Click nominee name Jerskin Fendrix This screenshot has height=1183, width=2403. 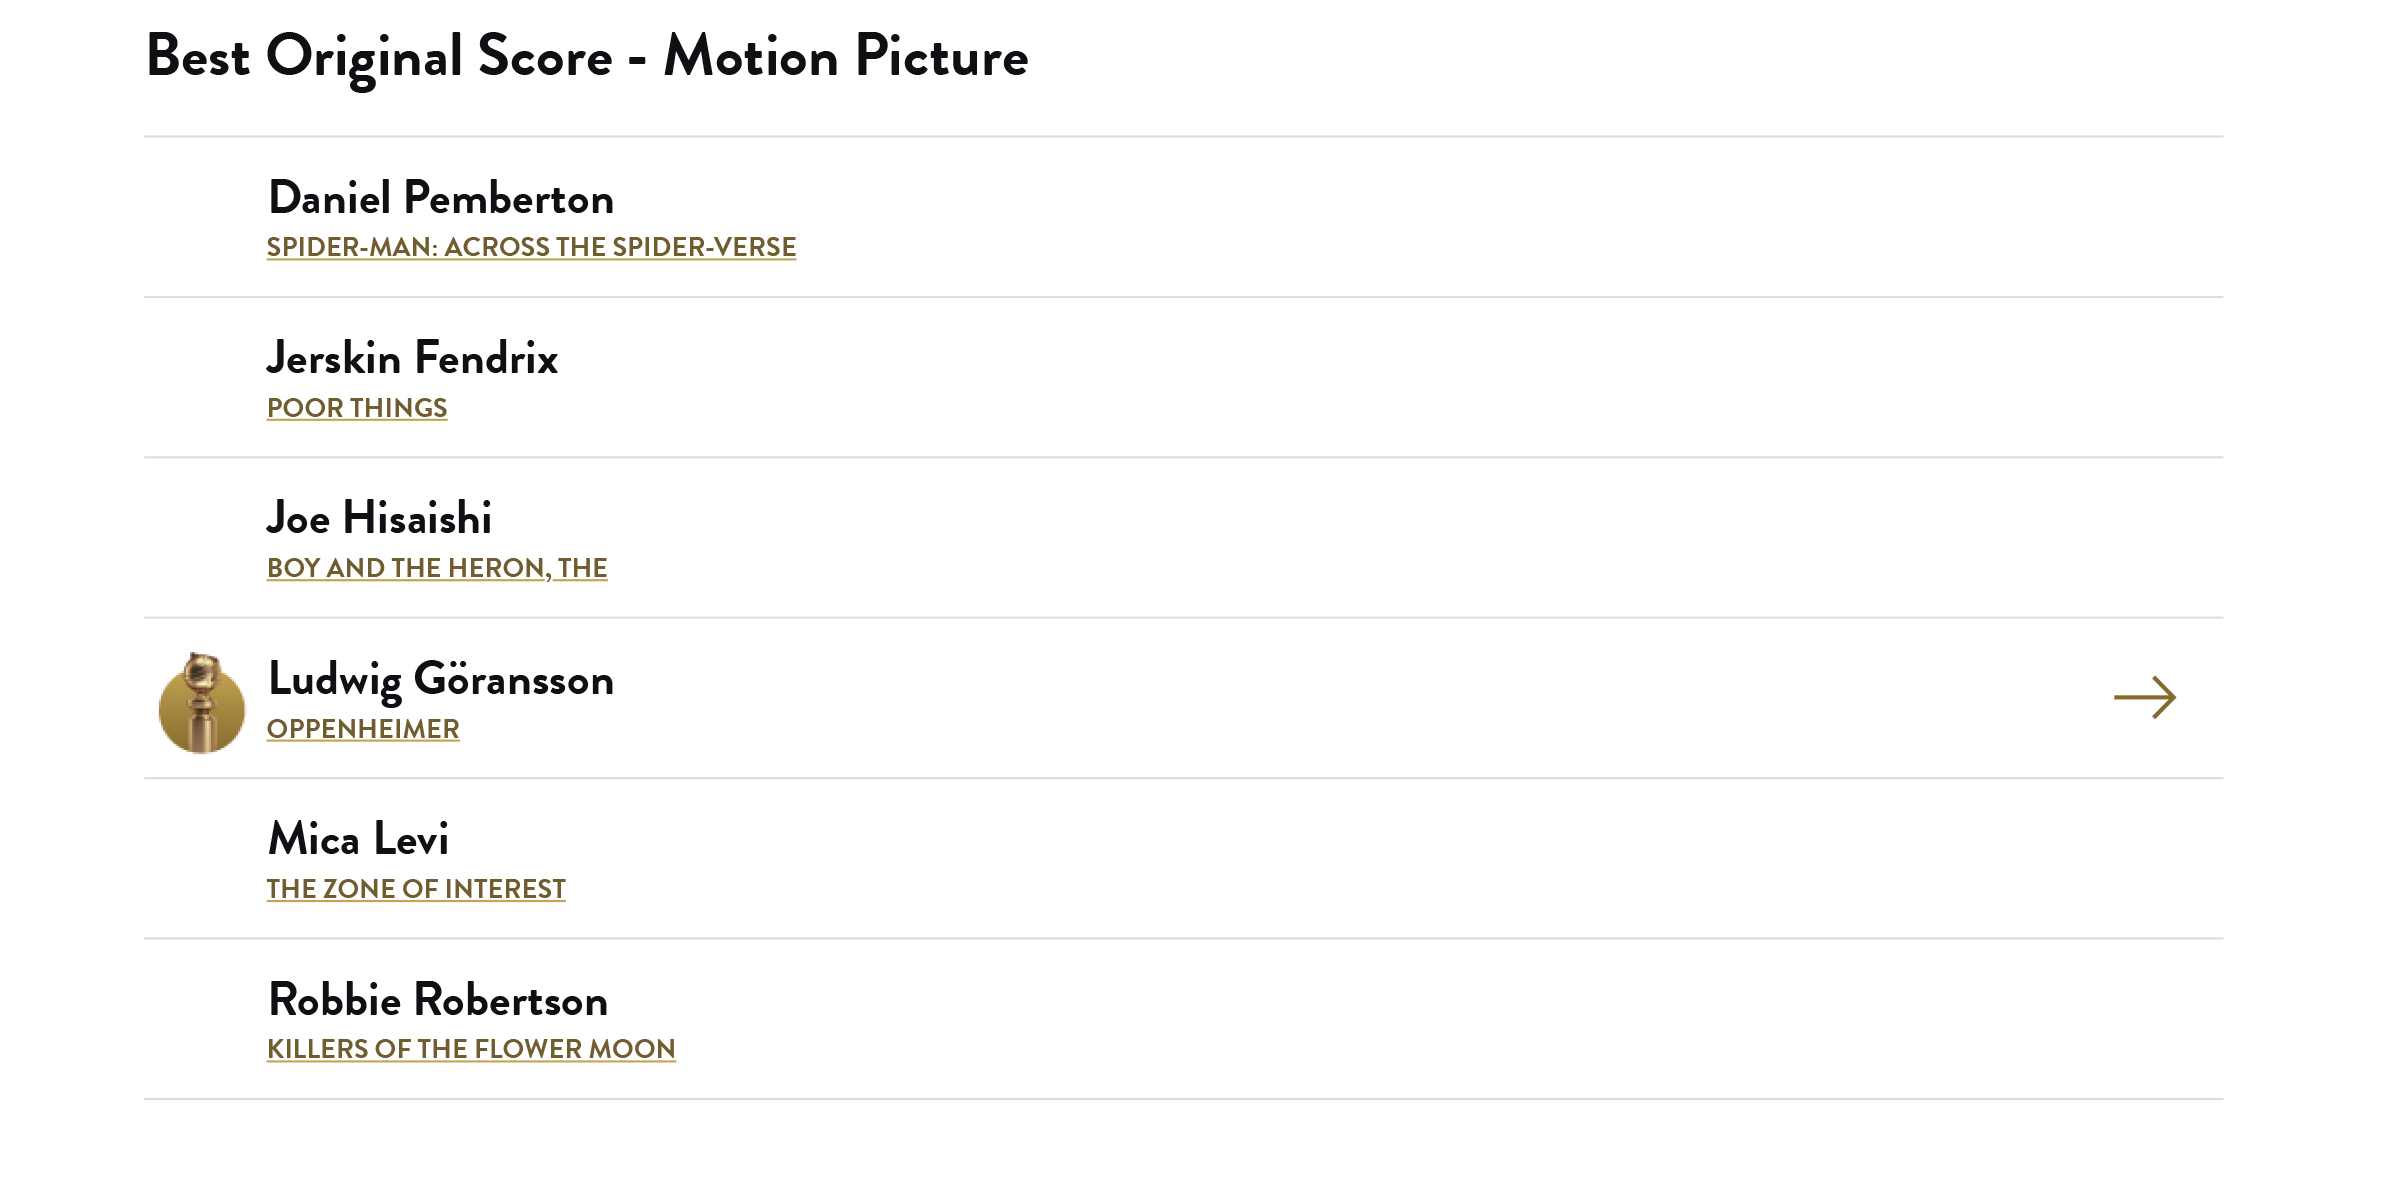click(412, 358)
